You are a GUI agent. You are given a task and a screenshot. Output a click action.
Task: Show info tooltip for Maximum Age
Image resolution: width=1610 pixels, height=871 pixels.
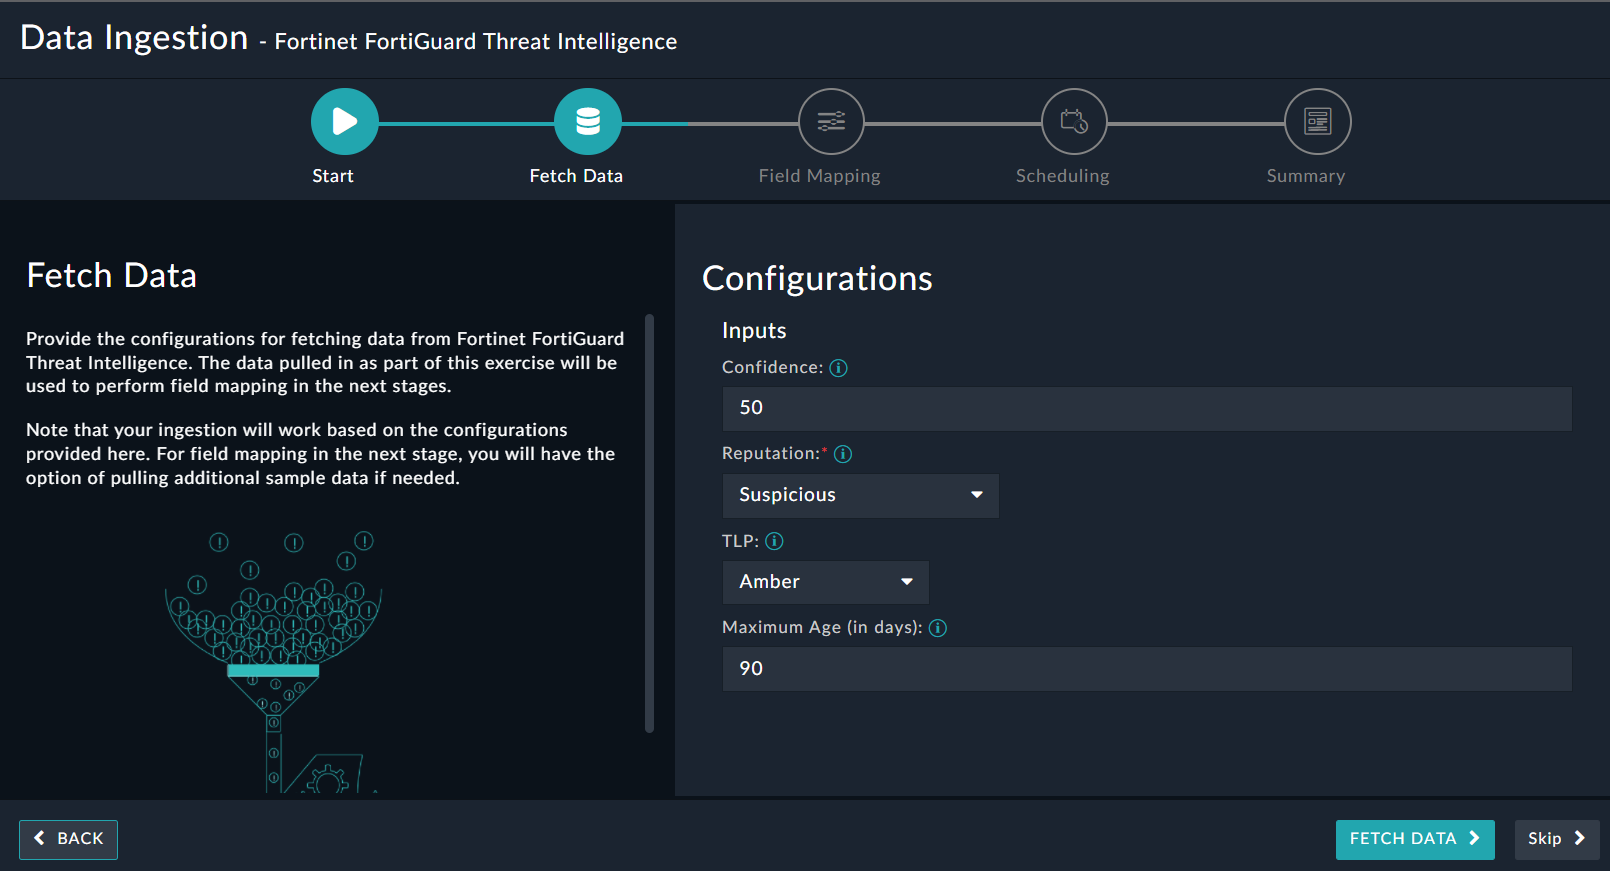pyautogui.click(x=938, y=628)
